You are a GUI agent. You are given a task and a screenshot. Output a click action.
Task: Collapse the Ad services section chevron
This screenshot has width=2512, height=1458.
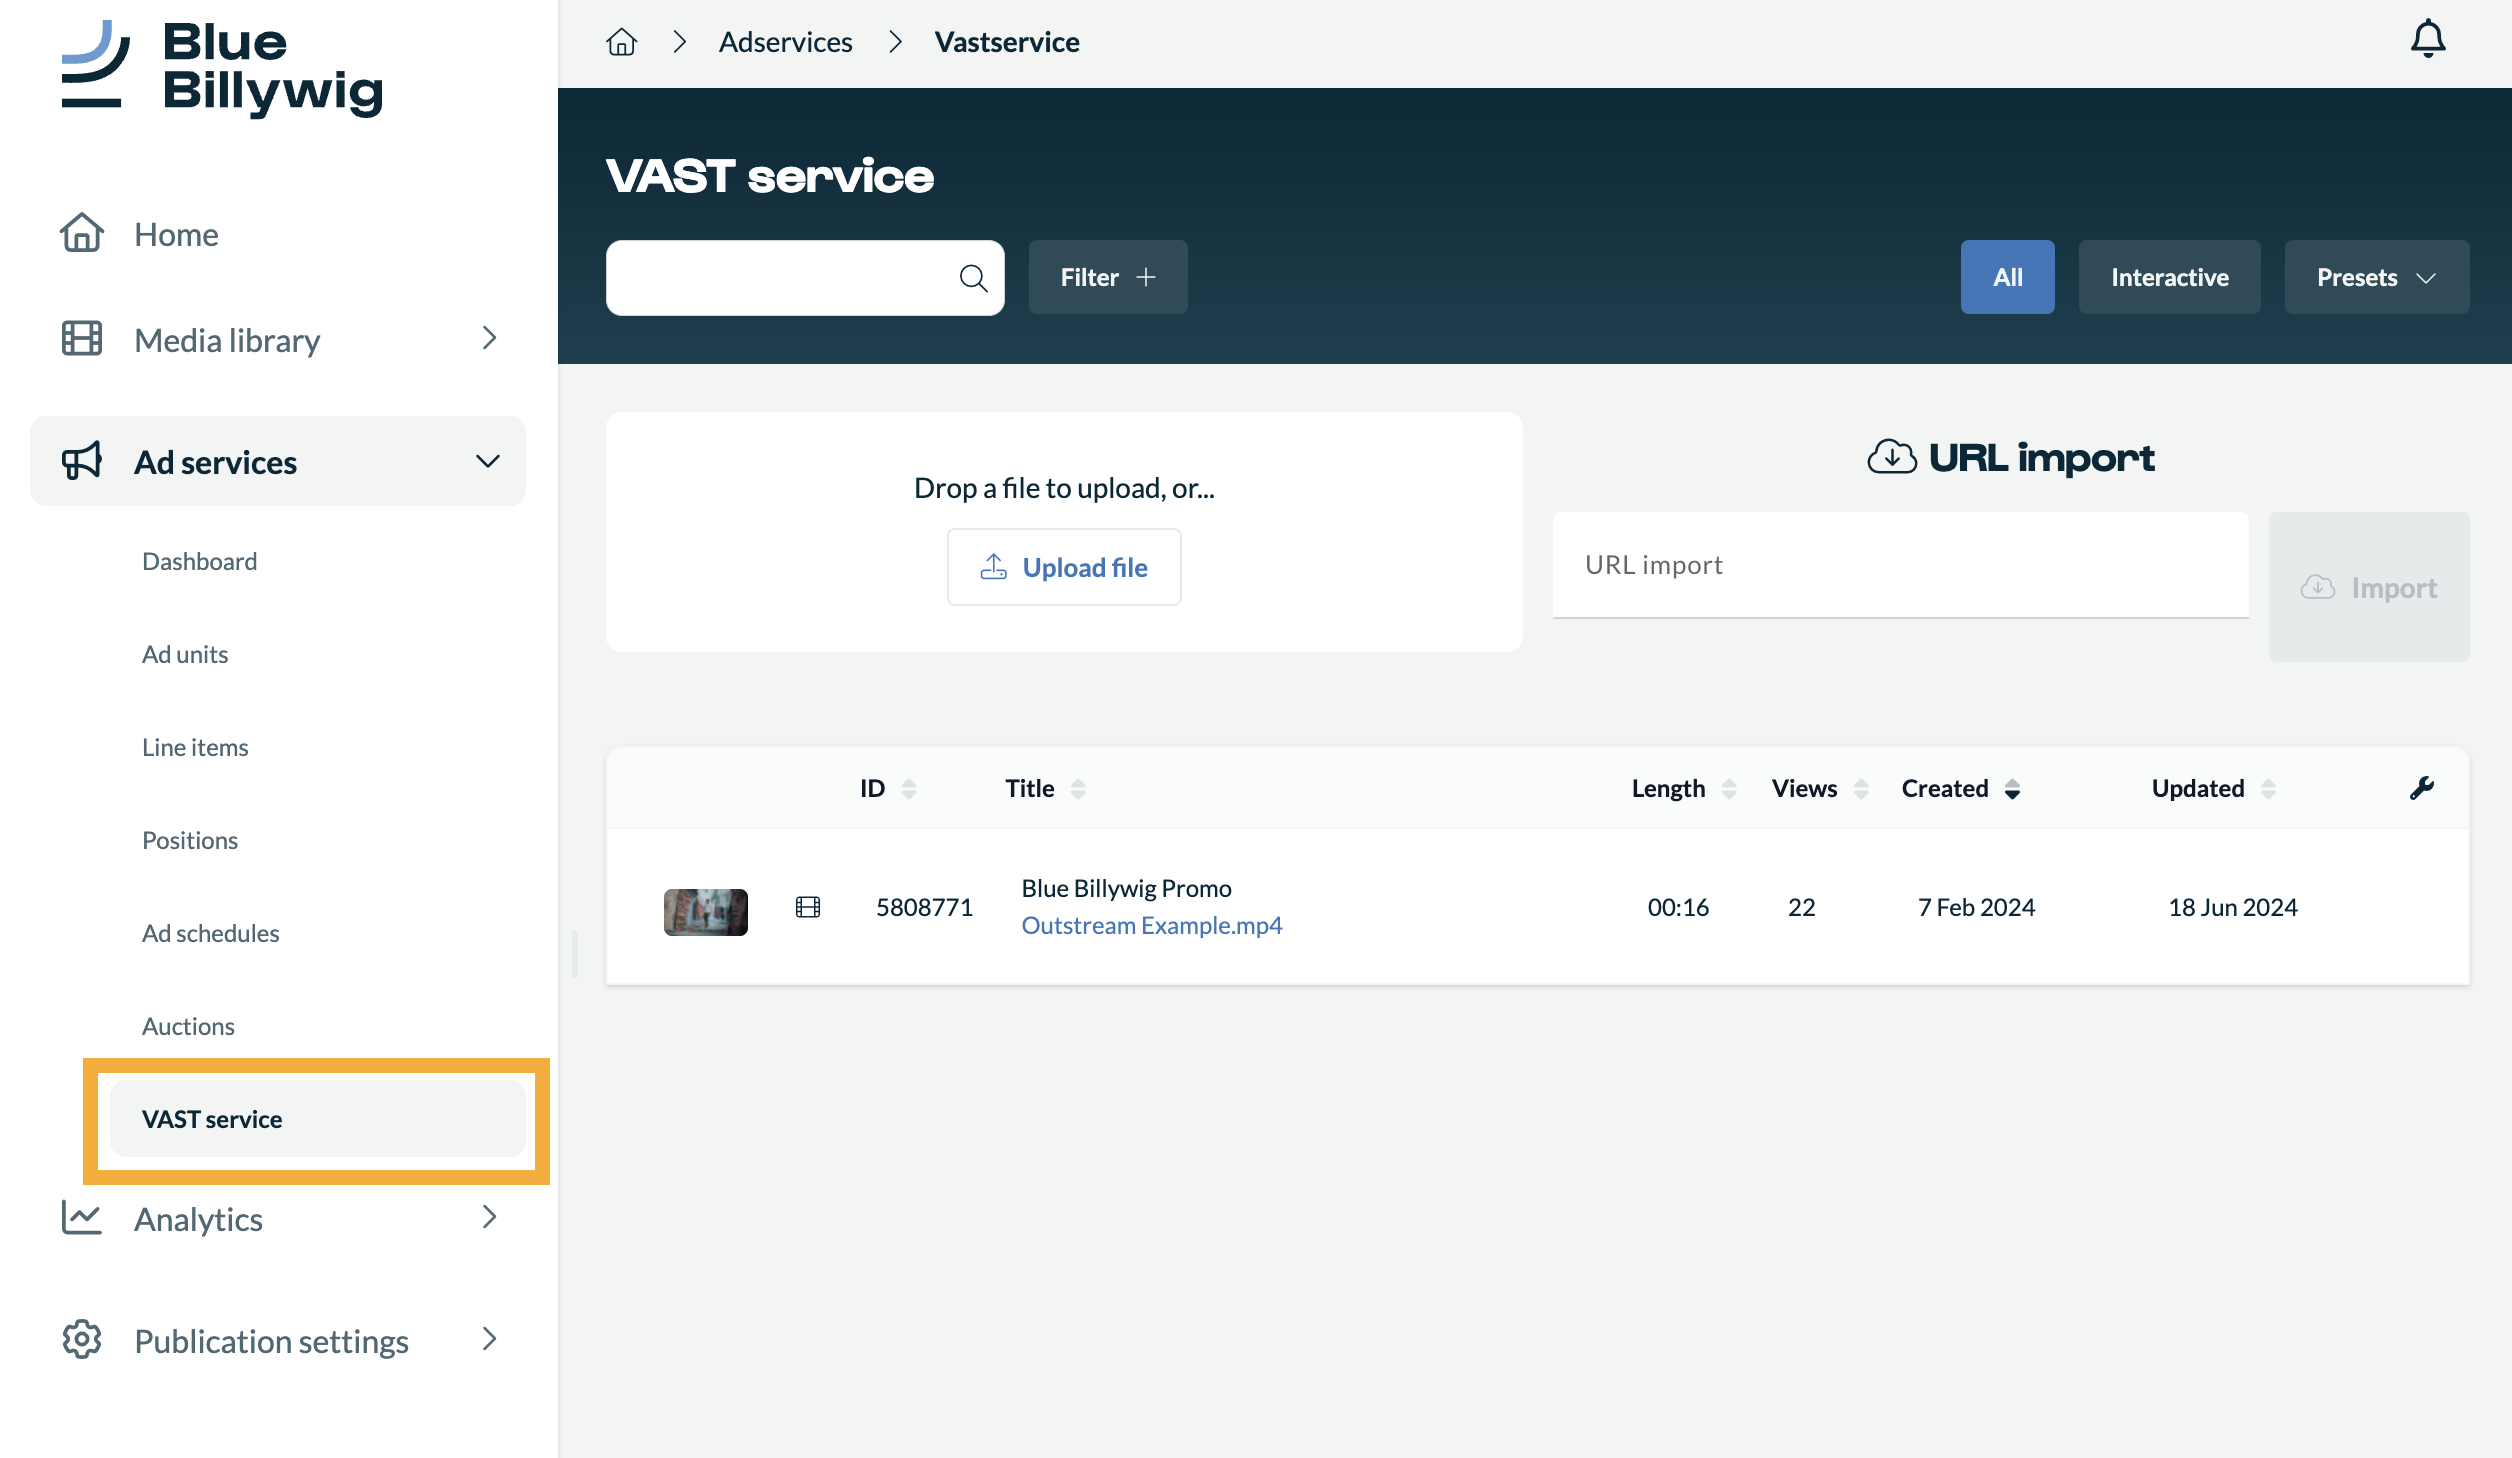click(487, 461)
